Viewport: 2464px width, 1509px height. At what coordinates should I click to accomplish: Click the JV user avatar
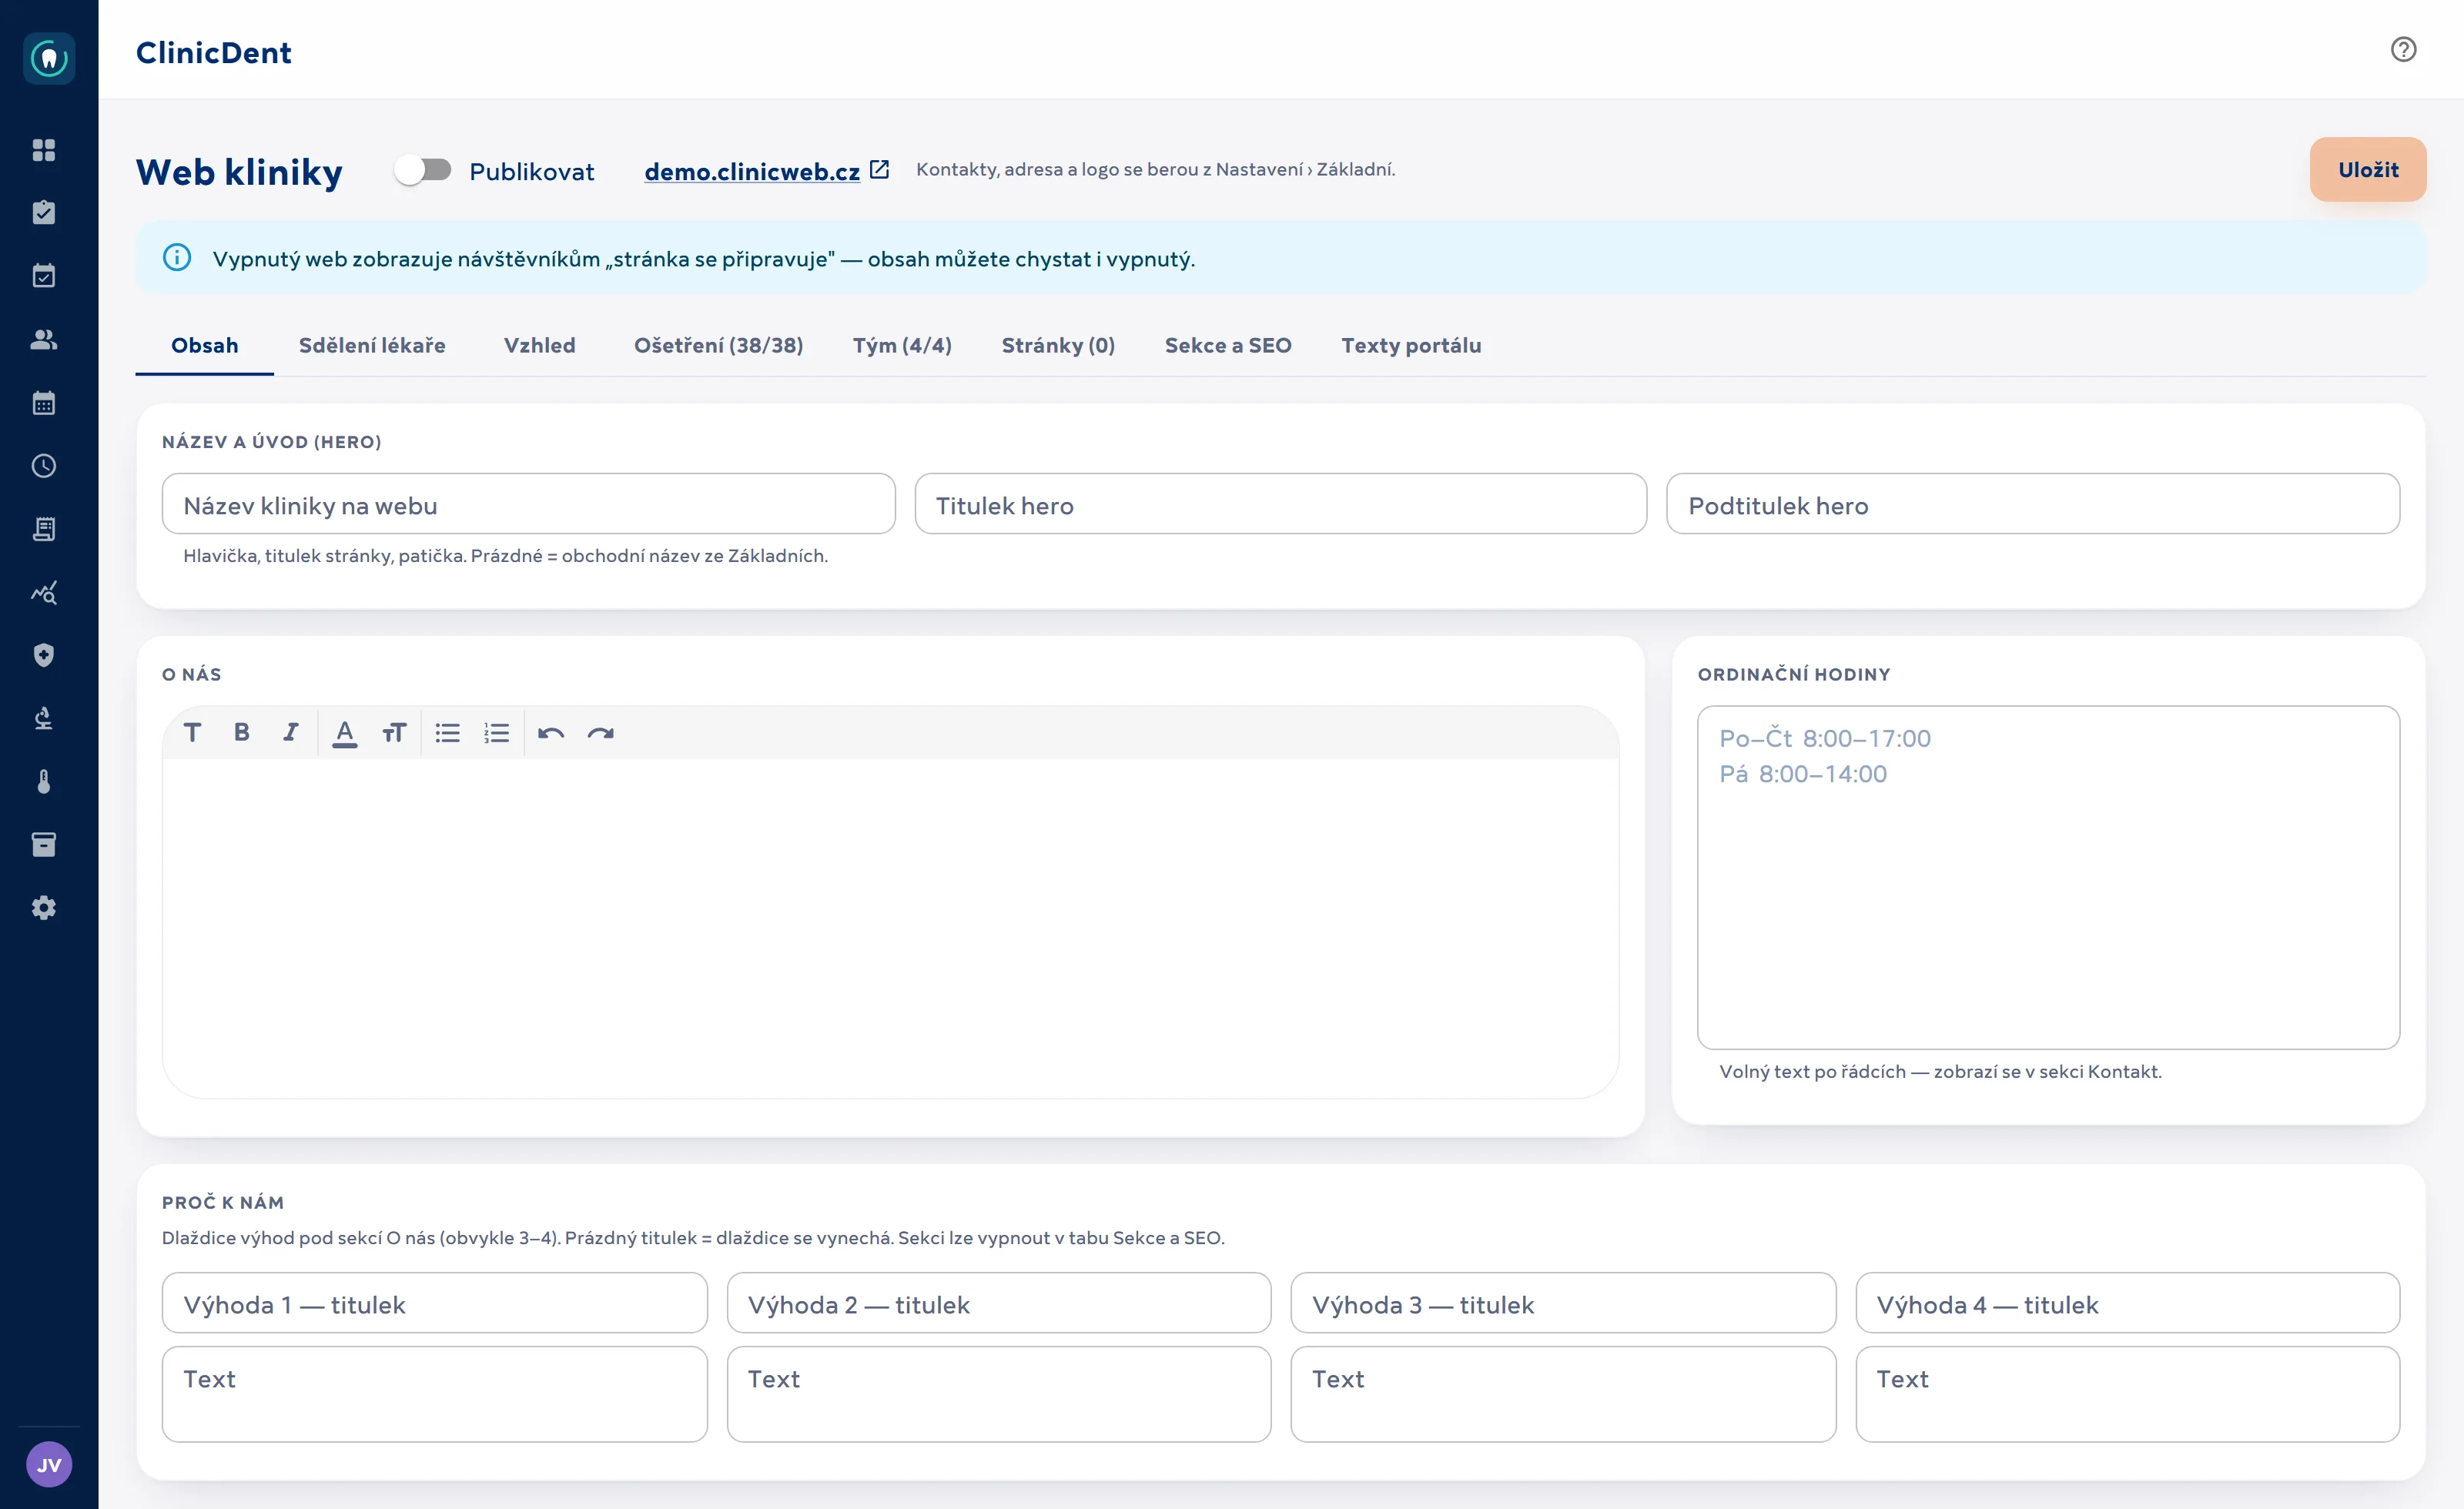(49, 1465)
